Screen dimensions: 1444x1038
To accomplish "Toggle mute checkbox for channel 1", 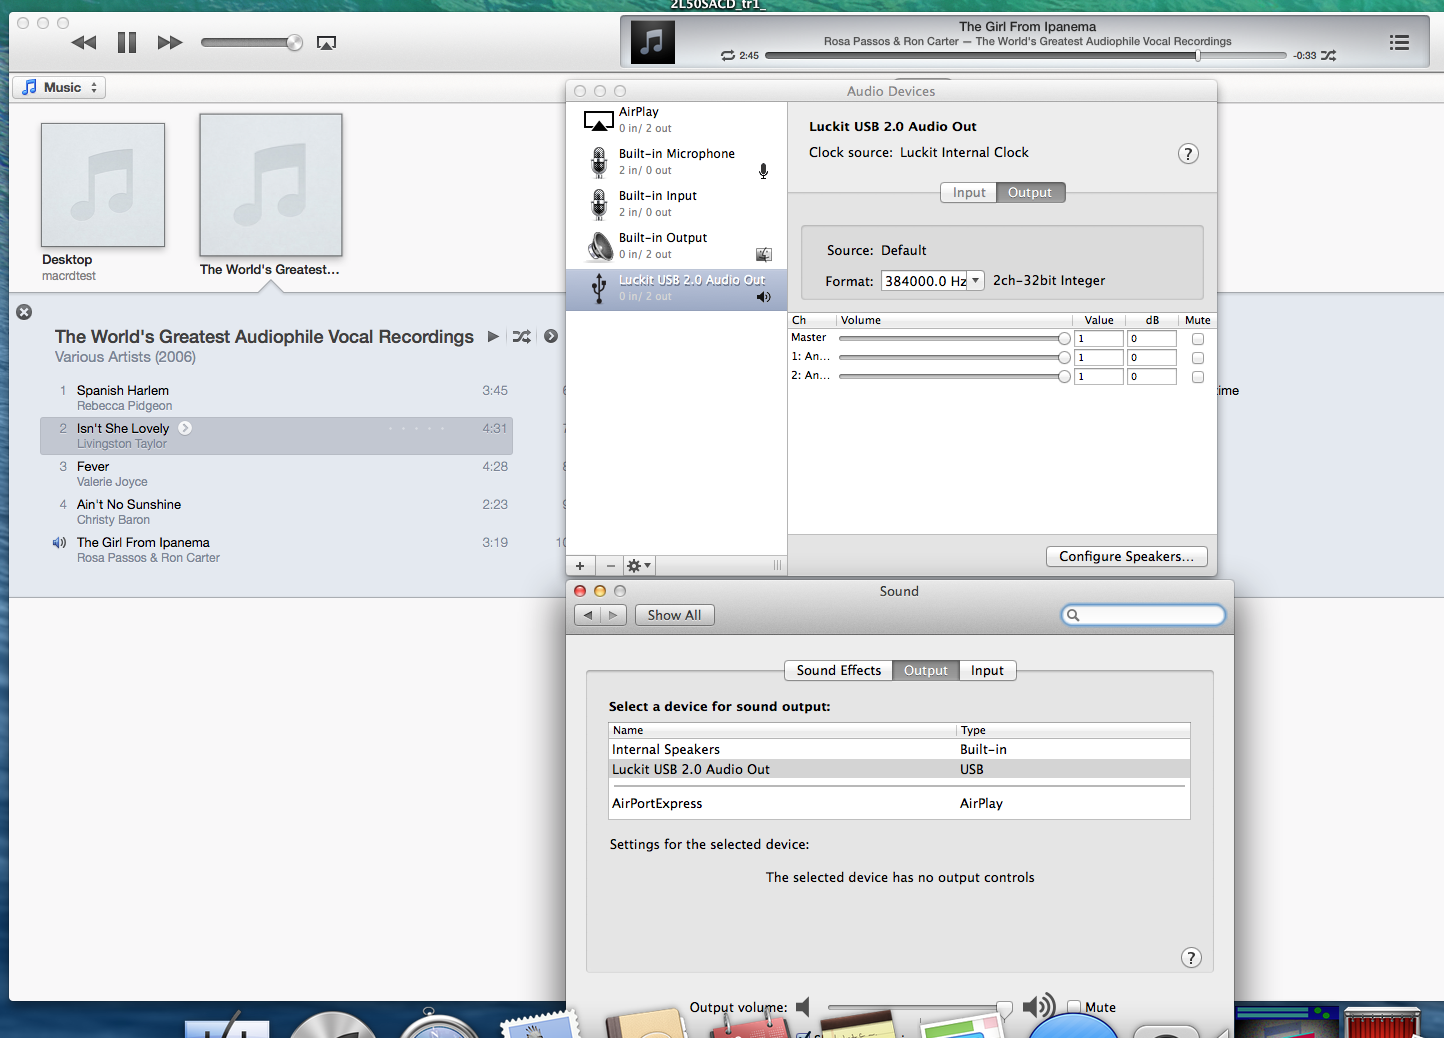I will click(x=1198, y=358).
